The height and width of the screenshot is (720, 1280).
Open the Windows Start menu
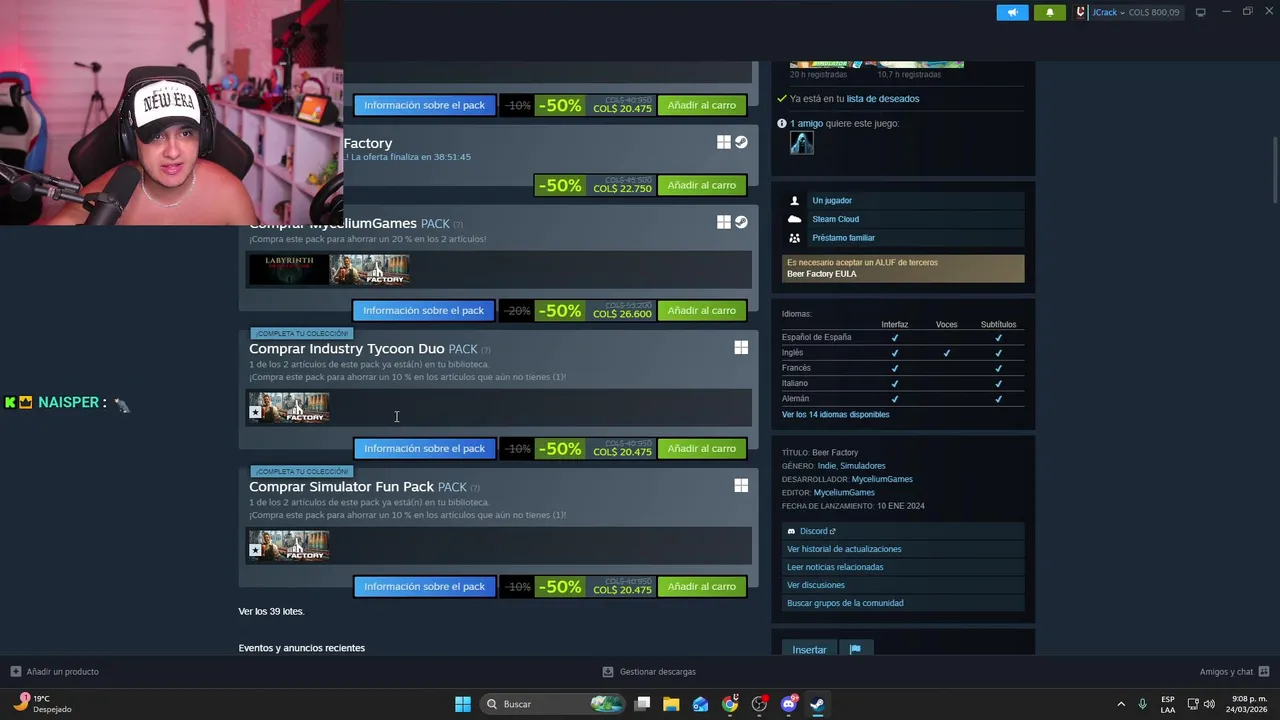coord(463,704)
